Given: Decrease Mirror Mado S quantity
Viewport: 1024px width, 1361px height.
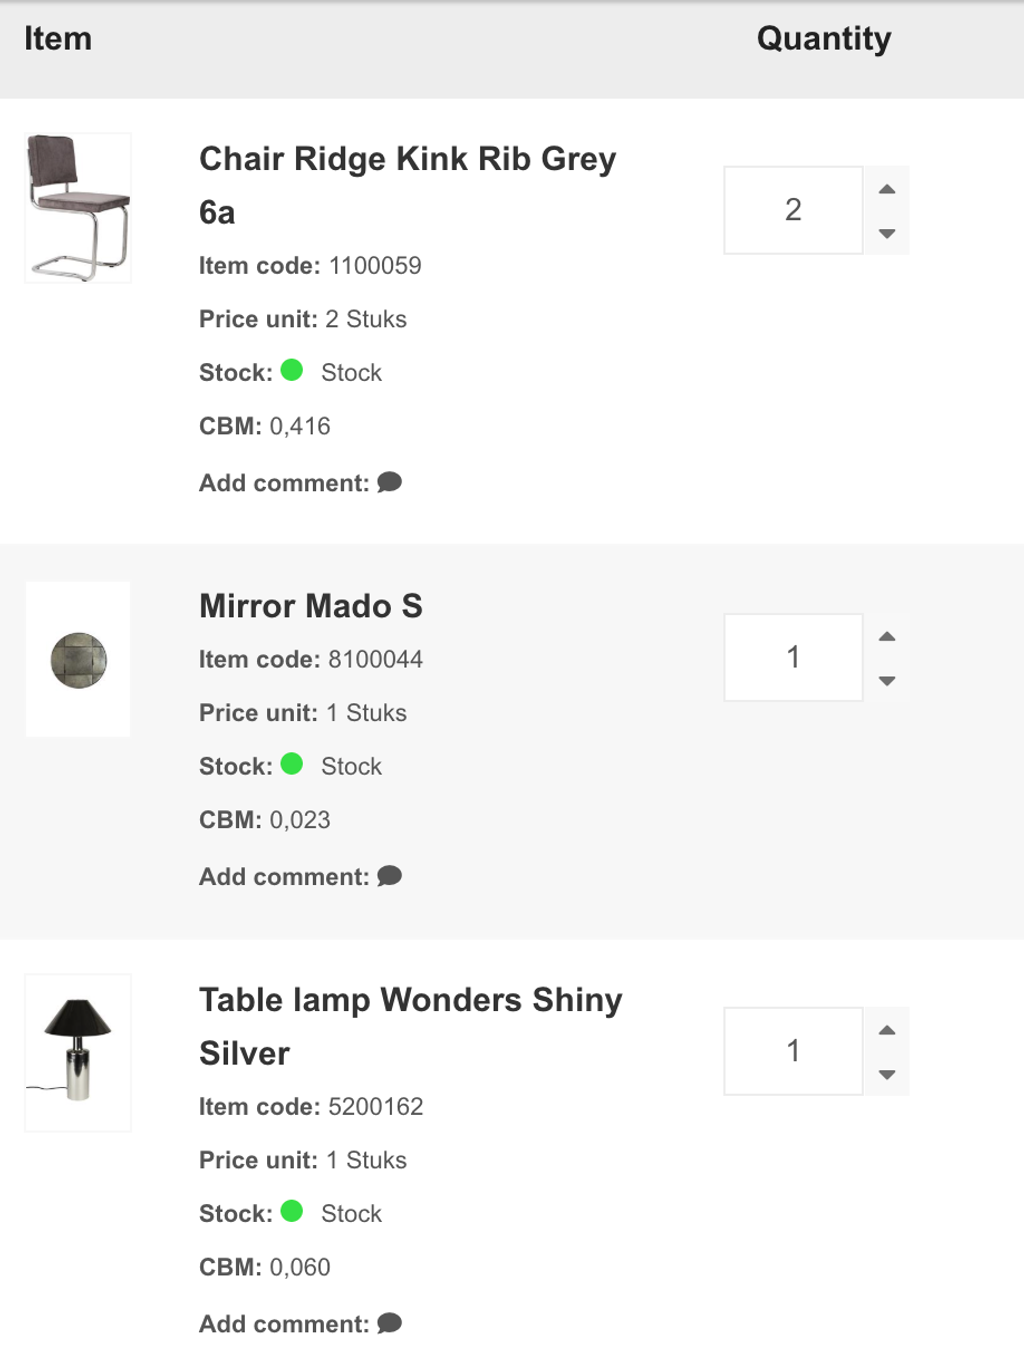Looking at the screenshot, I should click(886, 680).
